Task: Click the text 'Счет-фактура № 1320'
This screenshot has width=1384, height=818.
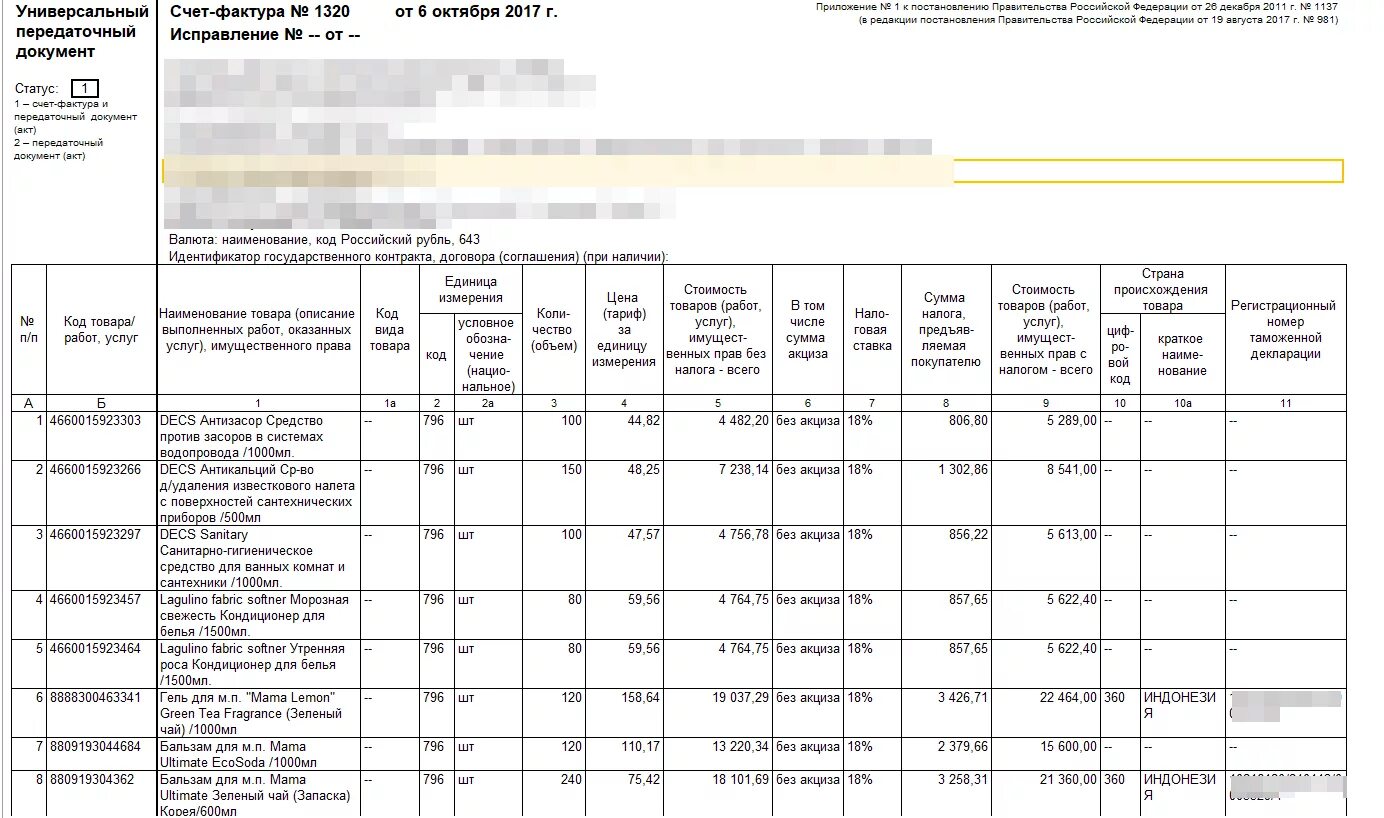Action: pos(260,12)
